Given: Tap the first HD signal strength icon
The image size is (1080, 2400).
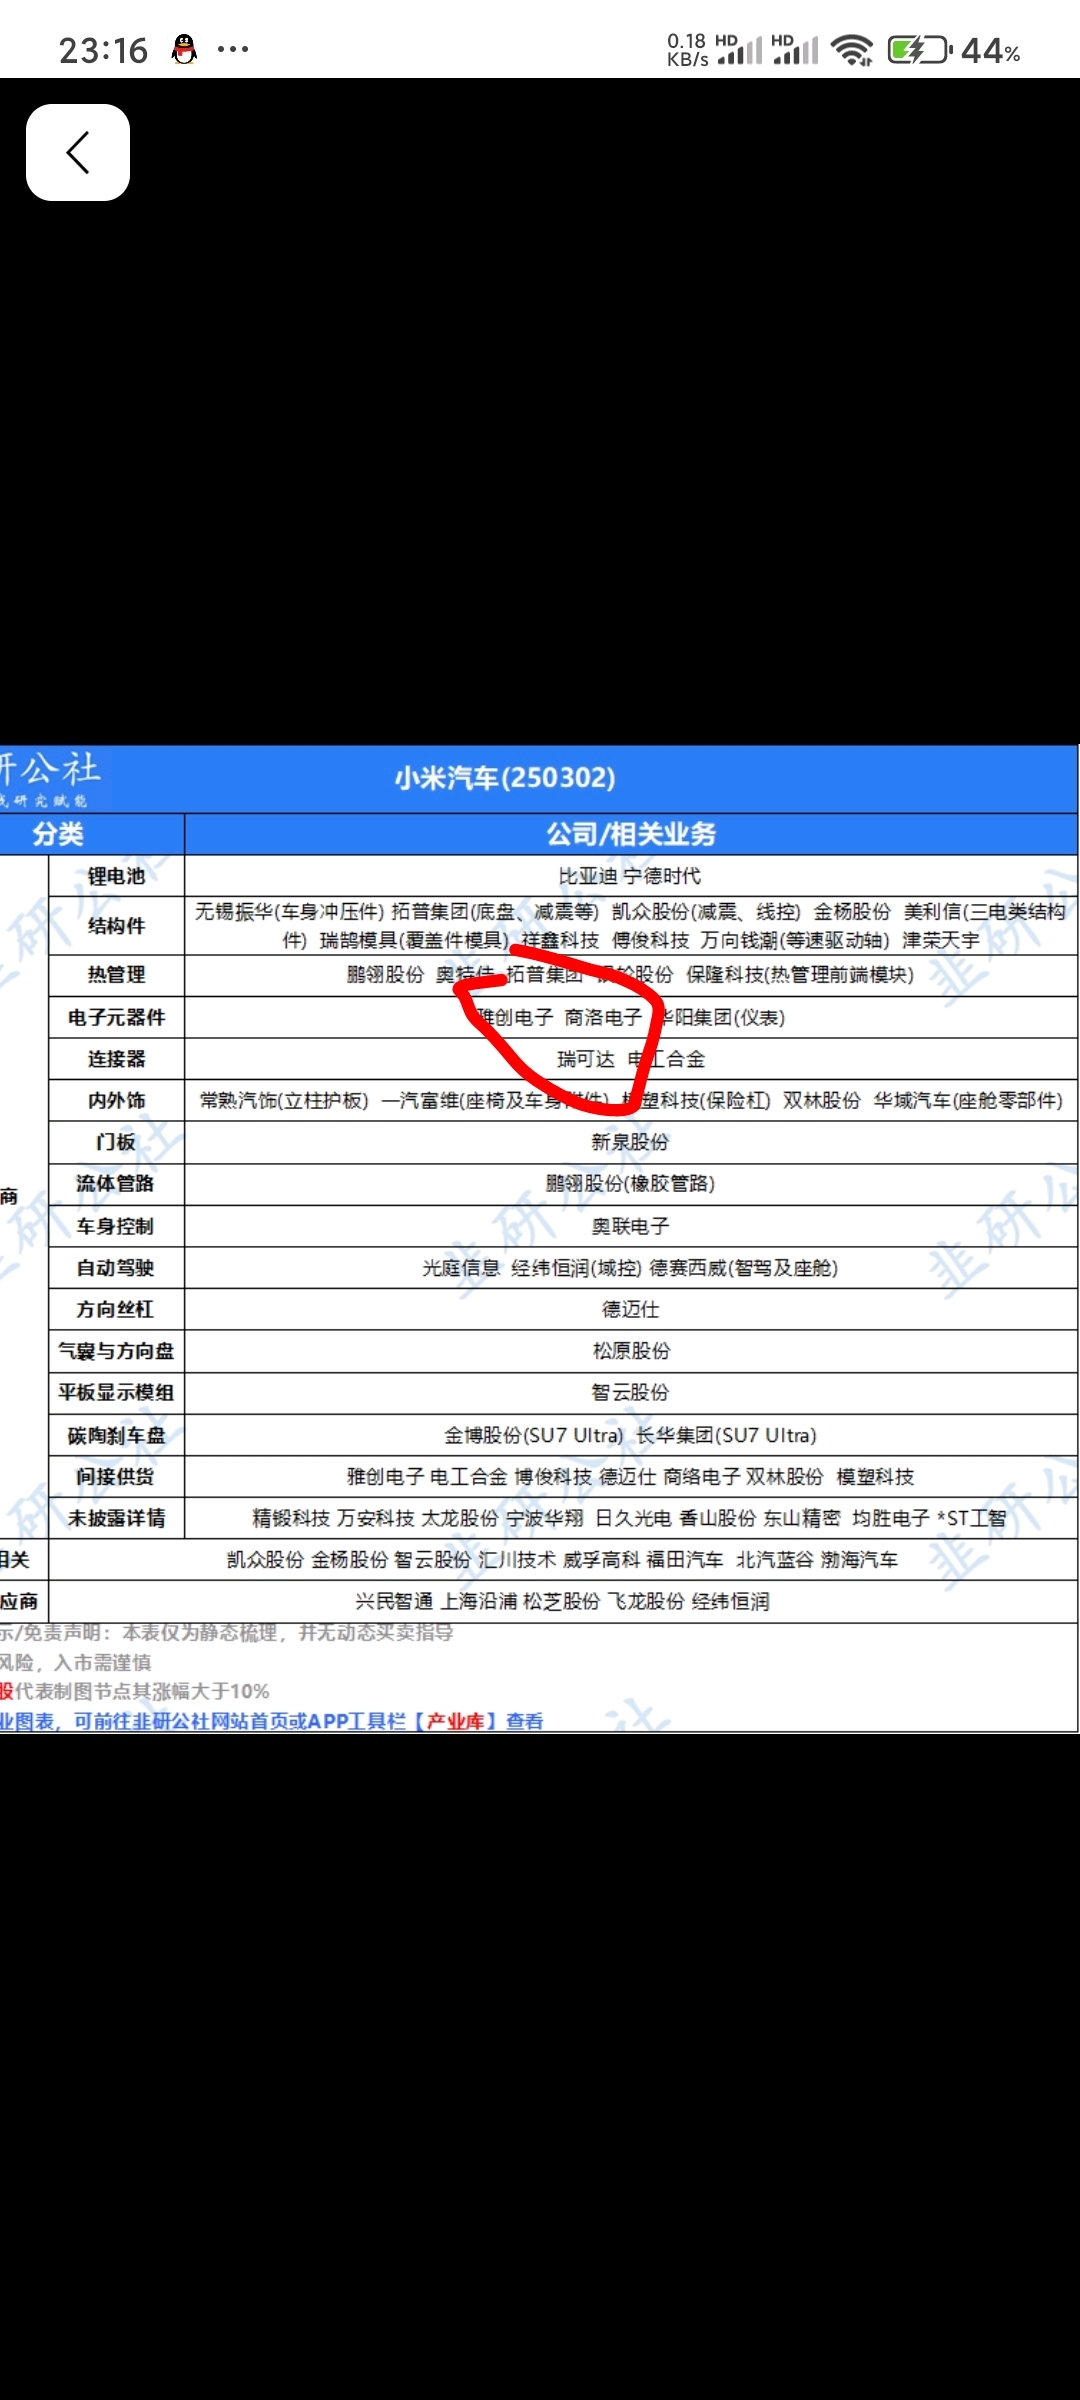Looking at the screenshot, I should coord(739,49).
